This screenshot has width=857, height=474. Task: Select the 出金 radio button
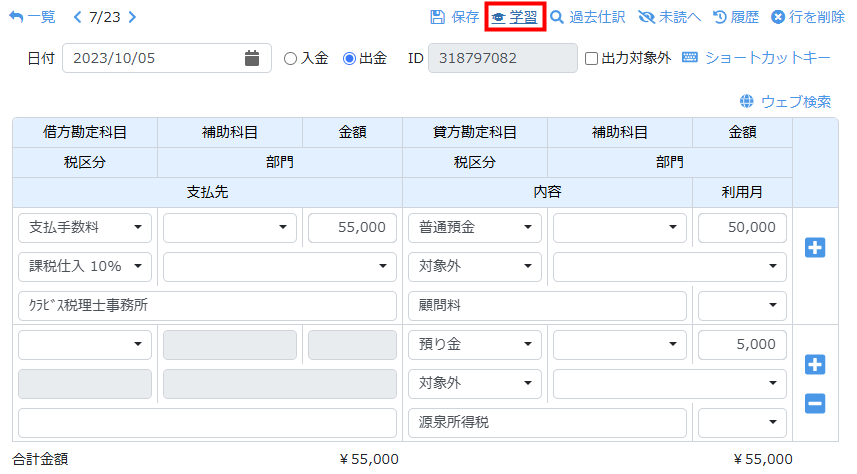tap(349, 58)
